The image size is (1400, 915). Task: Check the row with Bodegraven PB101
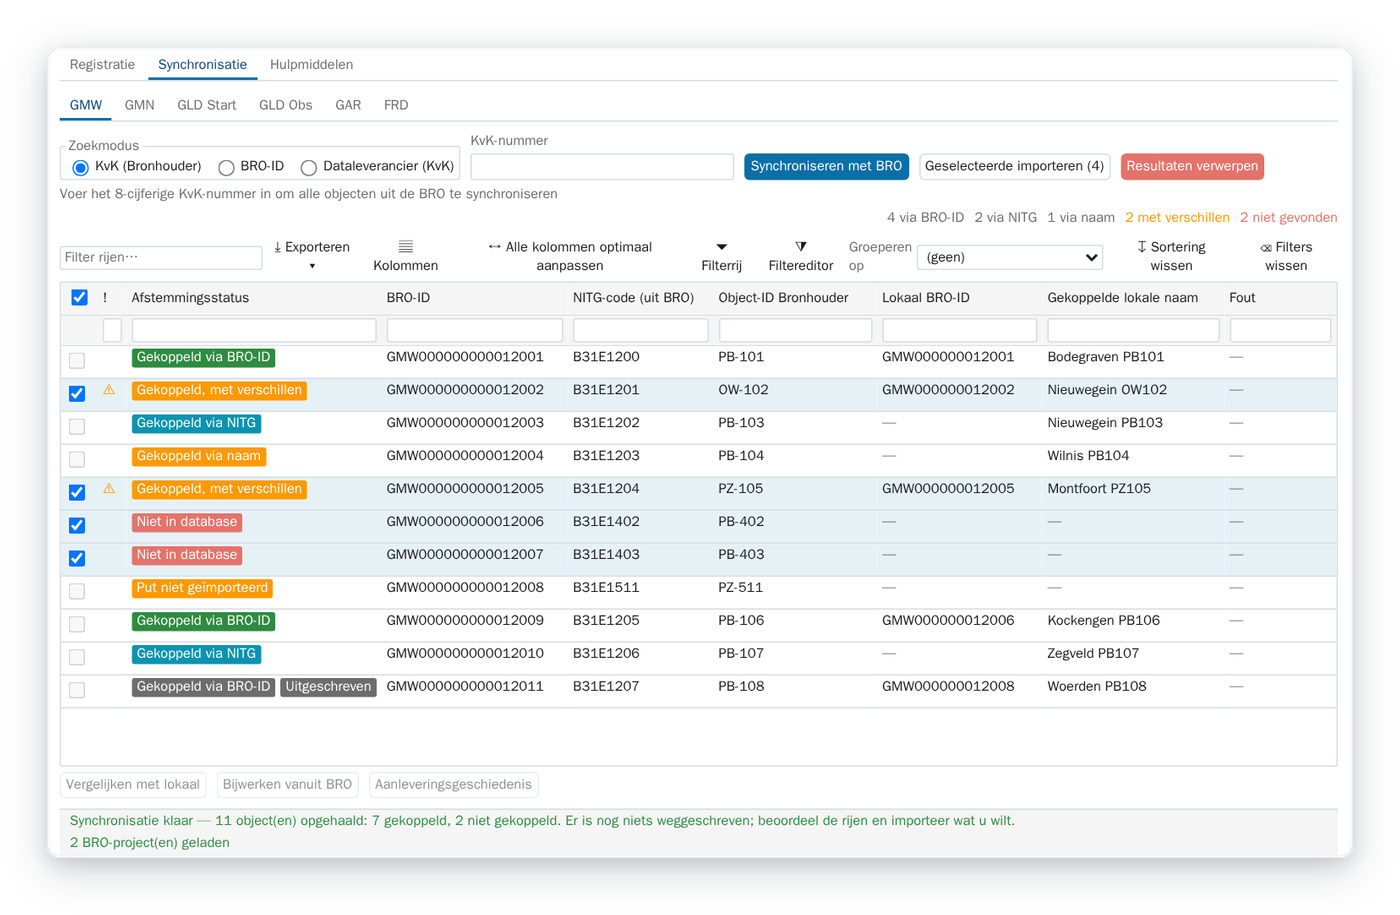pyautogui.click(x=77, y=360)
